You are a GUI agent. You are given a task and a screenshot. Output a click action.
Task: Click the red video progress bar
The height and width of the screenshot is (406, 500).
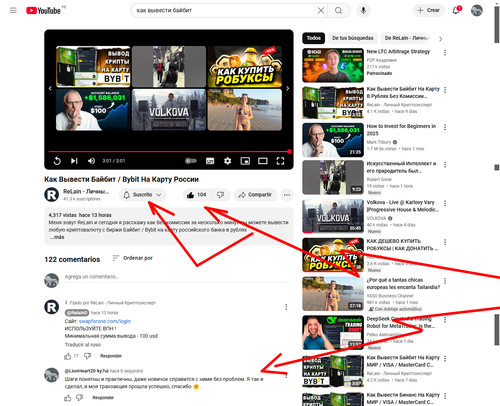coord(169,152)
